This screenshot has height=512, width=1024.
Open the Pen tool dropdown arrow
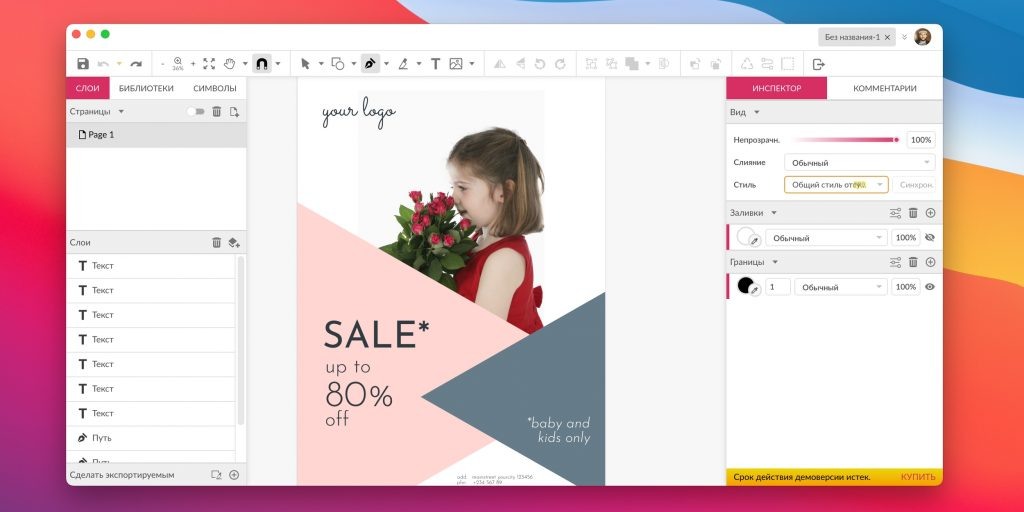(386, 64)
